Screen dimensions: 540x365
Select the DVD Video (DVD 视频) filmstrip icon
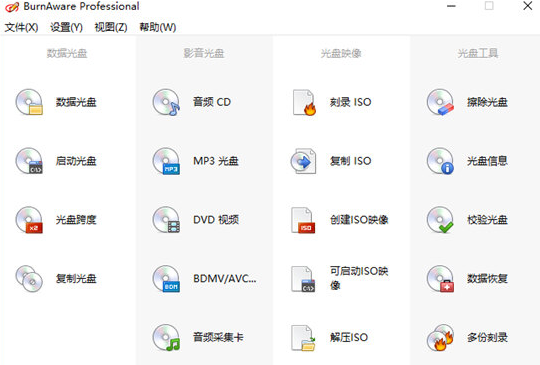click(166, 220)
